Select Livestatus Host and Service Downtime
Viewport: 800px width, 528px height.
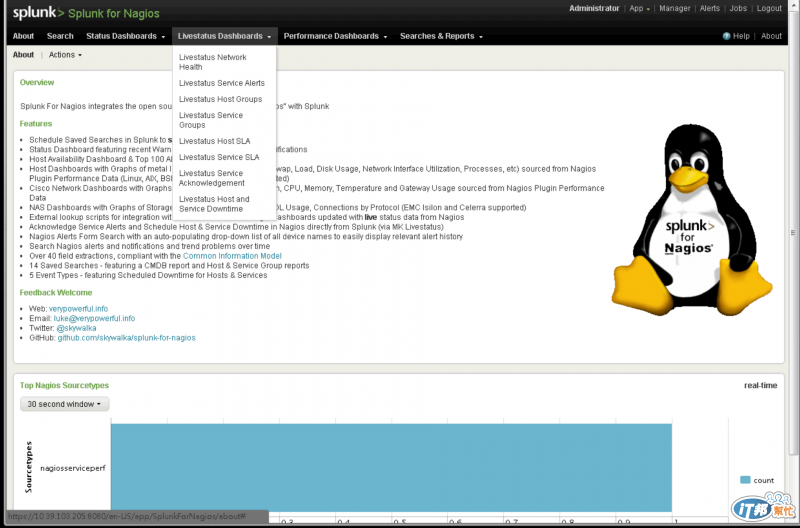coord(214,204)
